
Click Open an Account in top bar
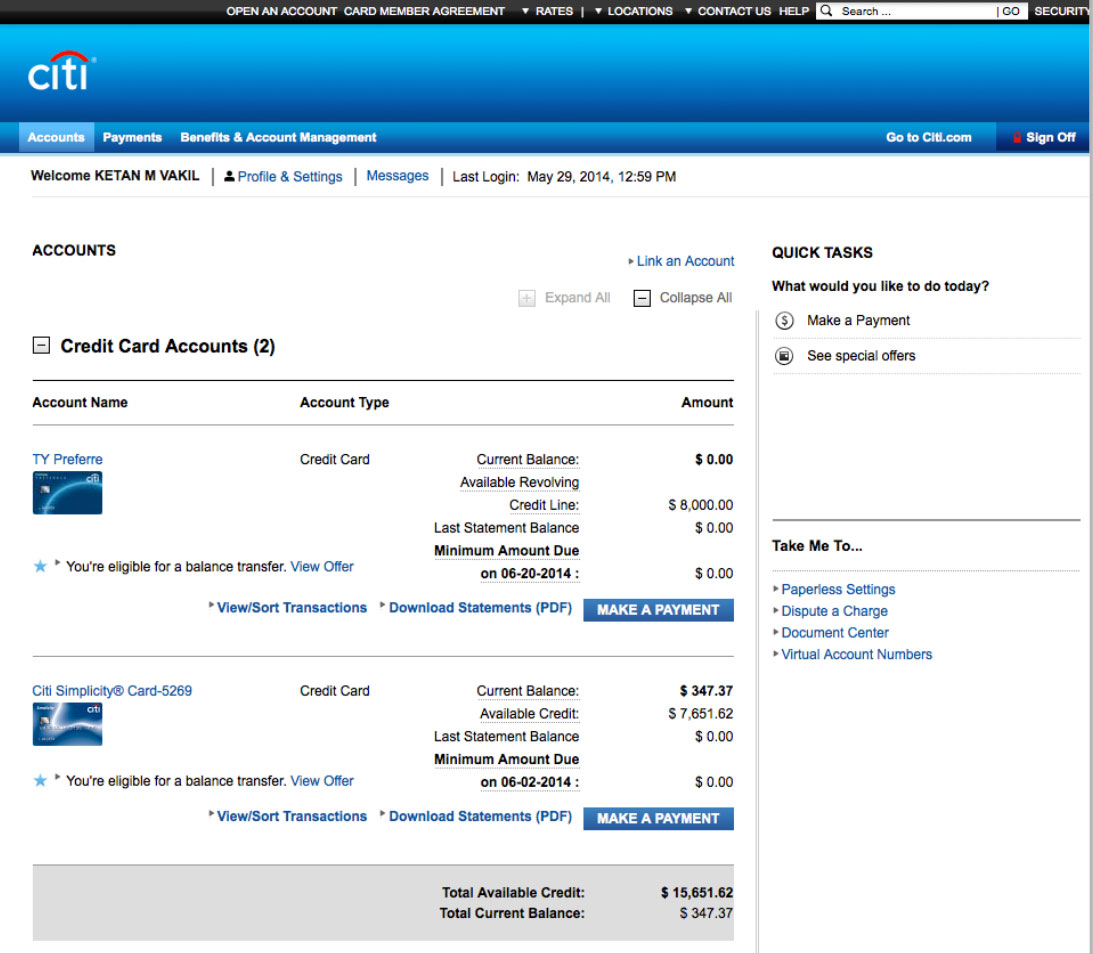click(282, 11)
